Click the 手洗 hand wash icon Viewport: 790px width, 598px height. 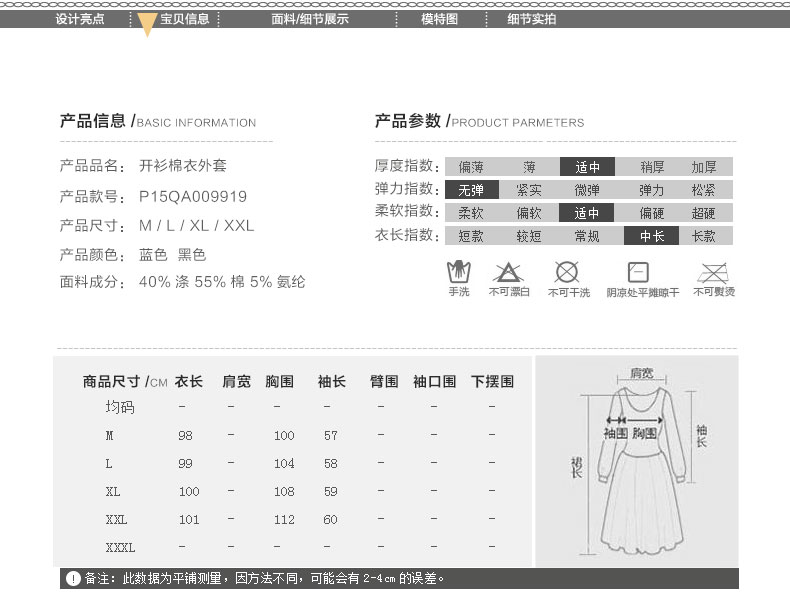[458, 272]
